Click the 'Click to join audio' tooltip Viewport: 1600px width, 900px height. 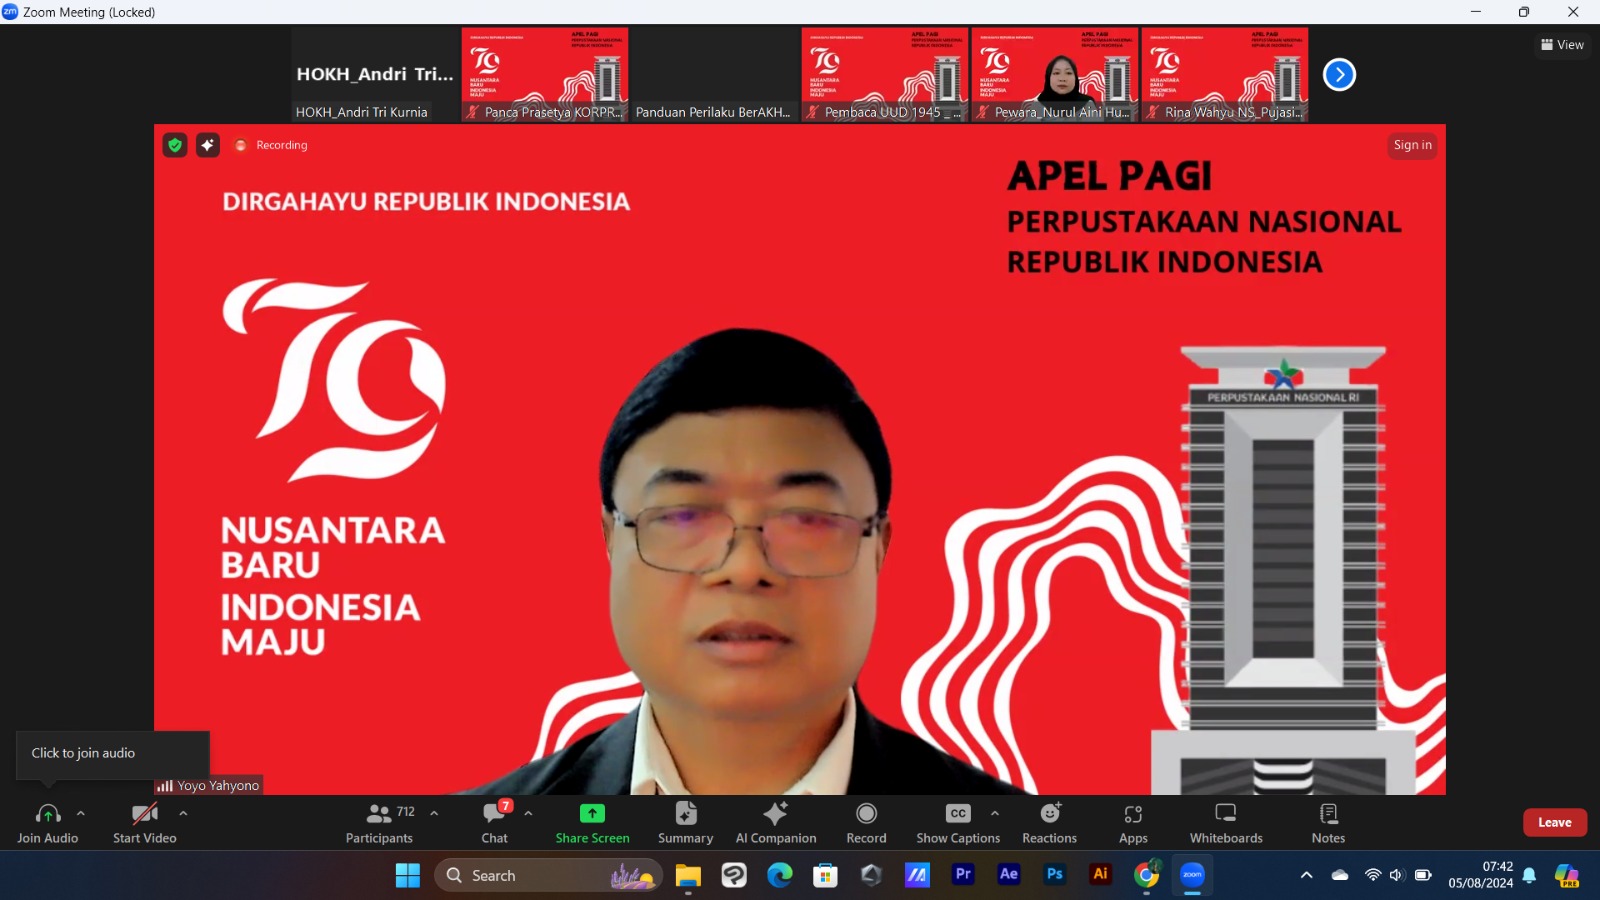[x=113, y=754]
